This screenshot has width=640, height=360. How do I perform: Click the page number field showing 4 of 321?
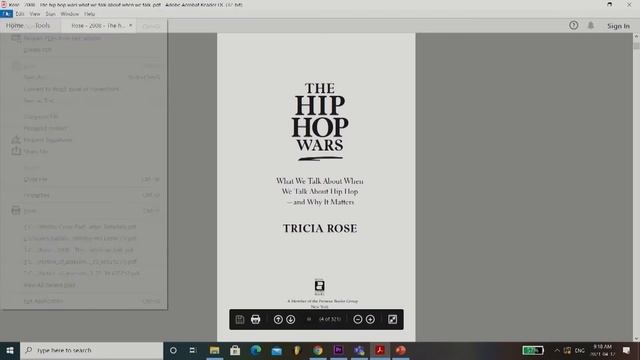pos(330,319)
